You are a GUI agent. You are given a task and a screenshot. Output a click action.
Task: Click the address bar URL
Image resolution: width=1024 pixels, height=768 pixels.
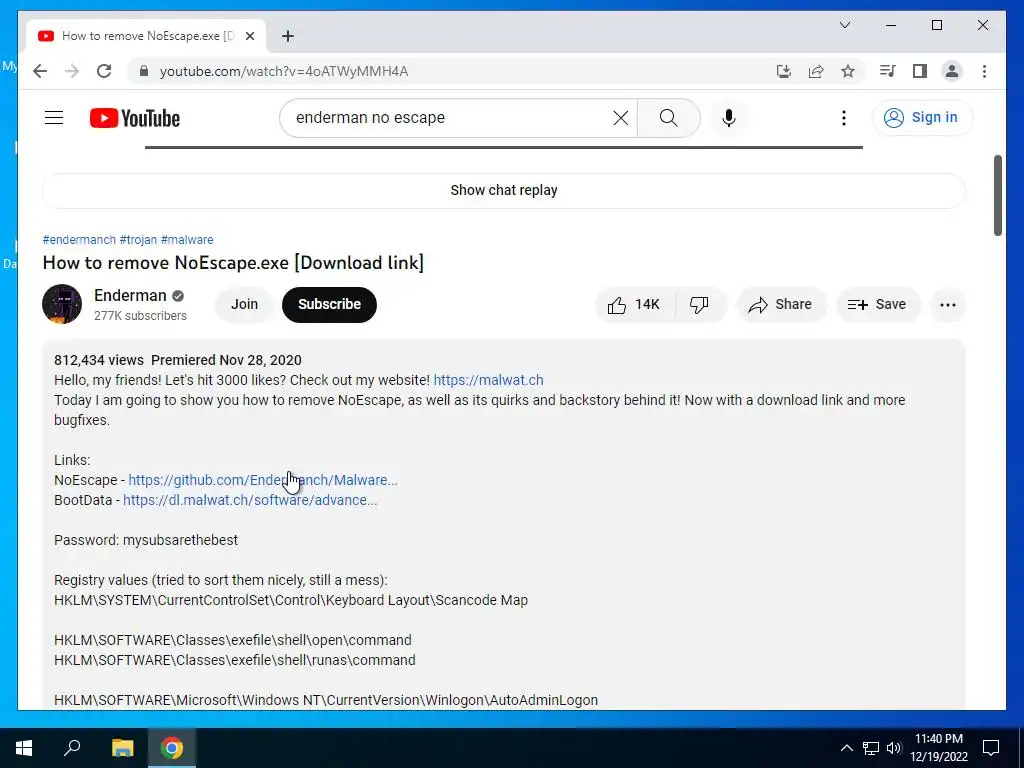point(284,71)
